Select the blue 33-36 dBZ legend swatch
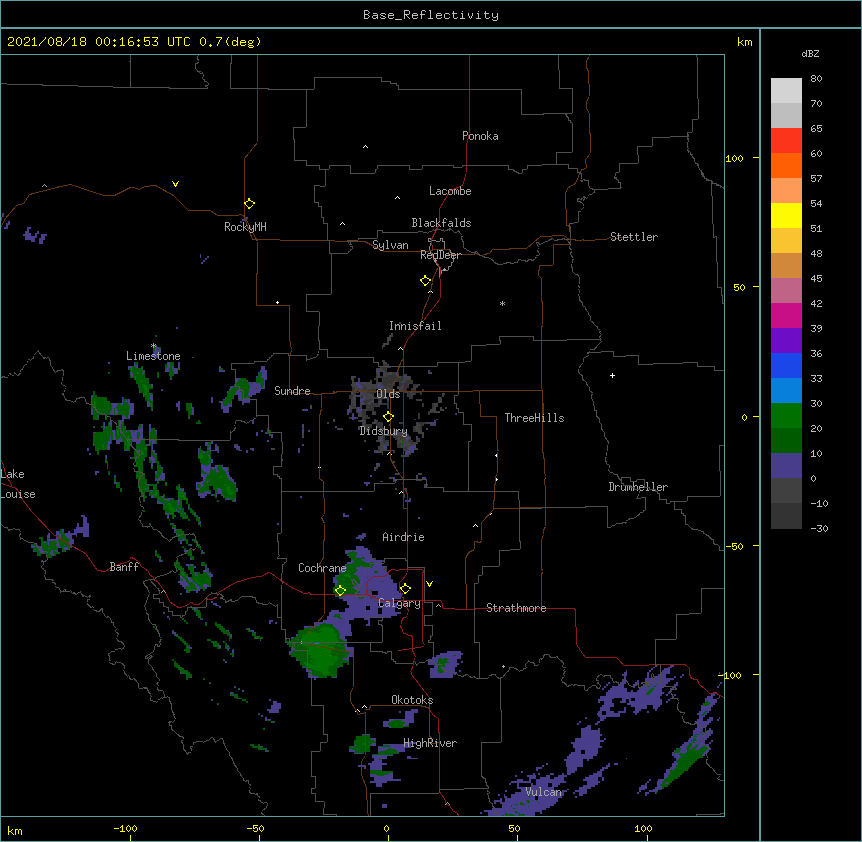Image resolution: width=862 pixels, height=842 pixels. (786, 365)
